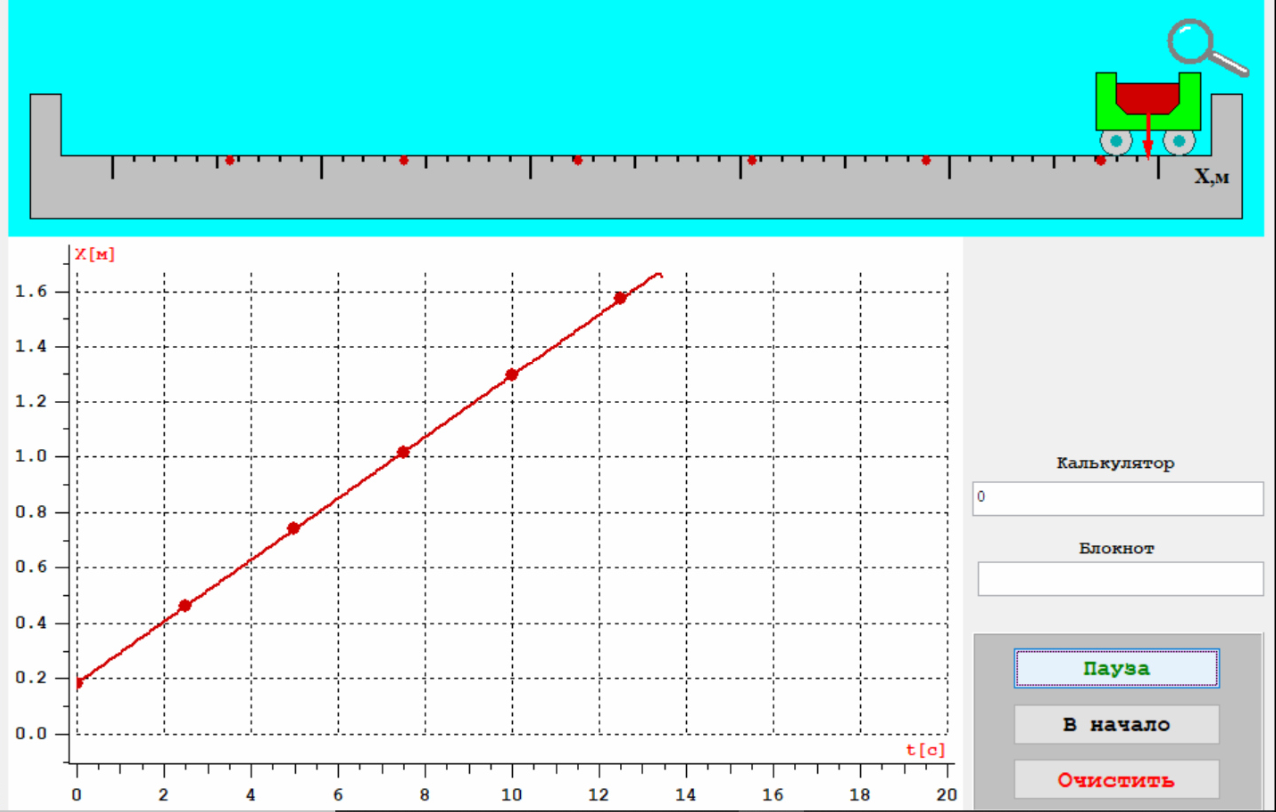Click the "t[c]" horizontal axis title

(926, 749)
